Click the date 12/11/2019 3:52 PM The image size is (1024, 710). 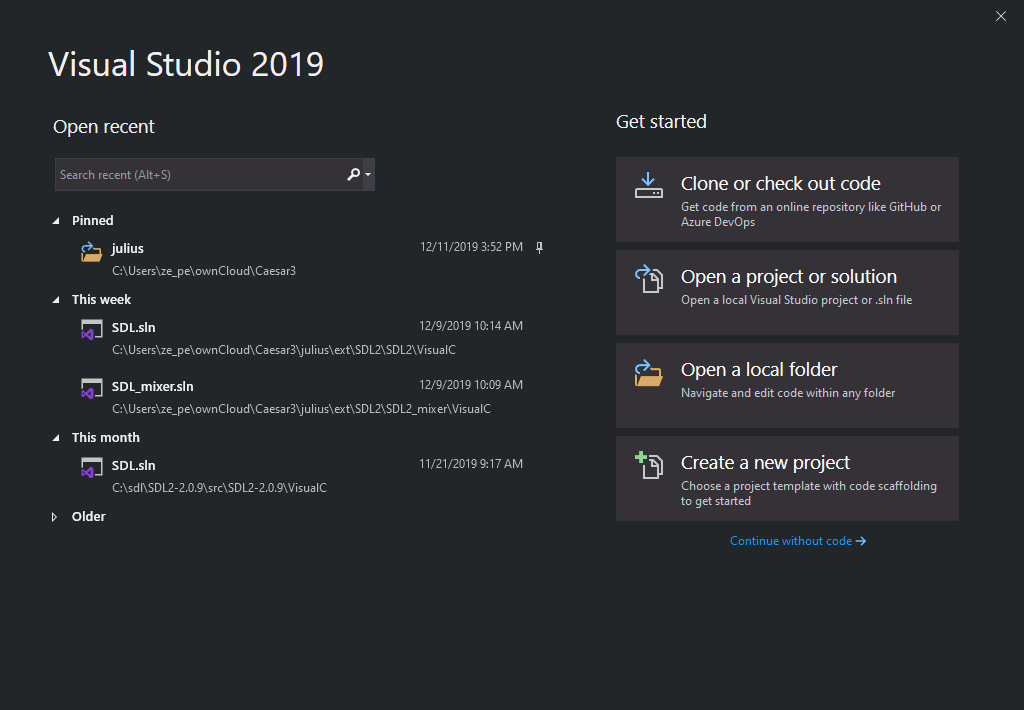[x=471, y=247]
